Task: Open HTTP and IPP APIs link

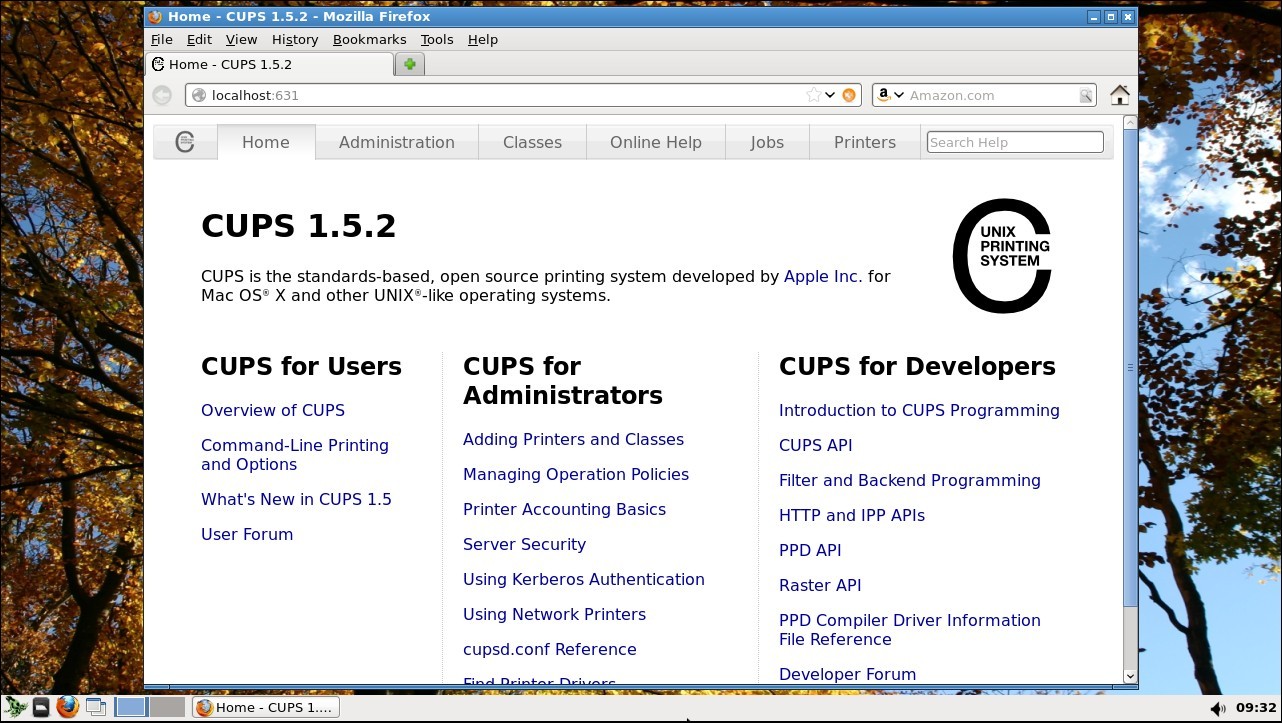Action: coord(852,515)
